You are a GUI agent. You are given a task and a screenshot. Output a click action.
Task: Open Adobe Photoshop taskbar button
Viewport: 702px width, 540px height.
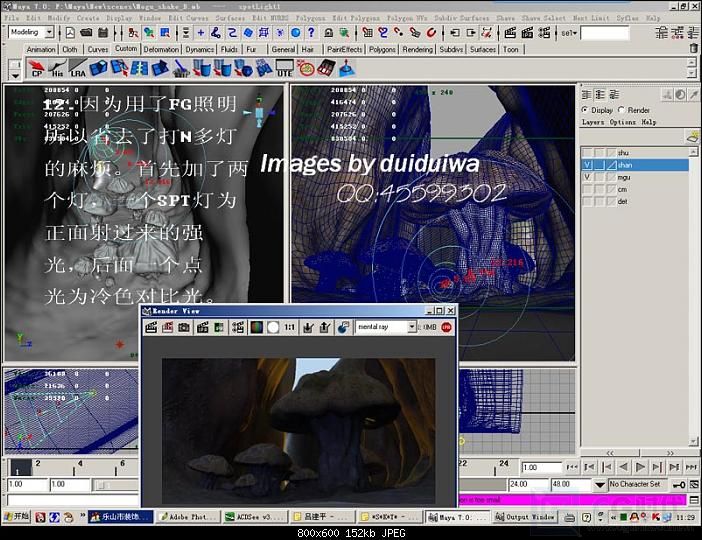click(x=188, y=517)
